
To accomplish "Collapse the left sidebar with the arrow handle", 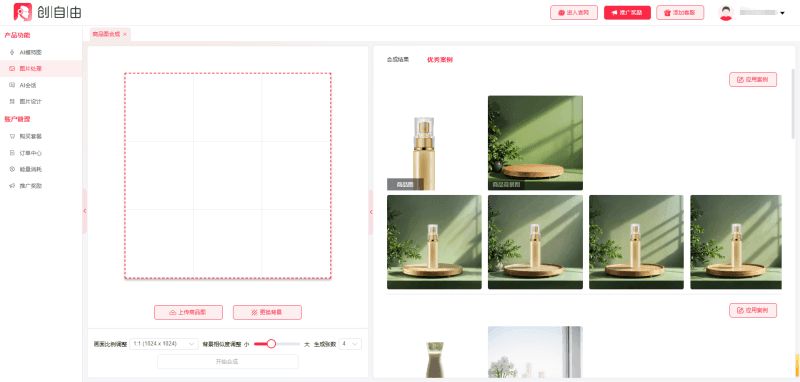I will (85, 211).
